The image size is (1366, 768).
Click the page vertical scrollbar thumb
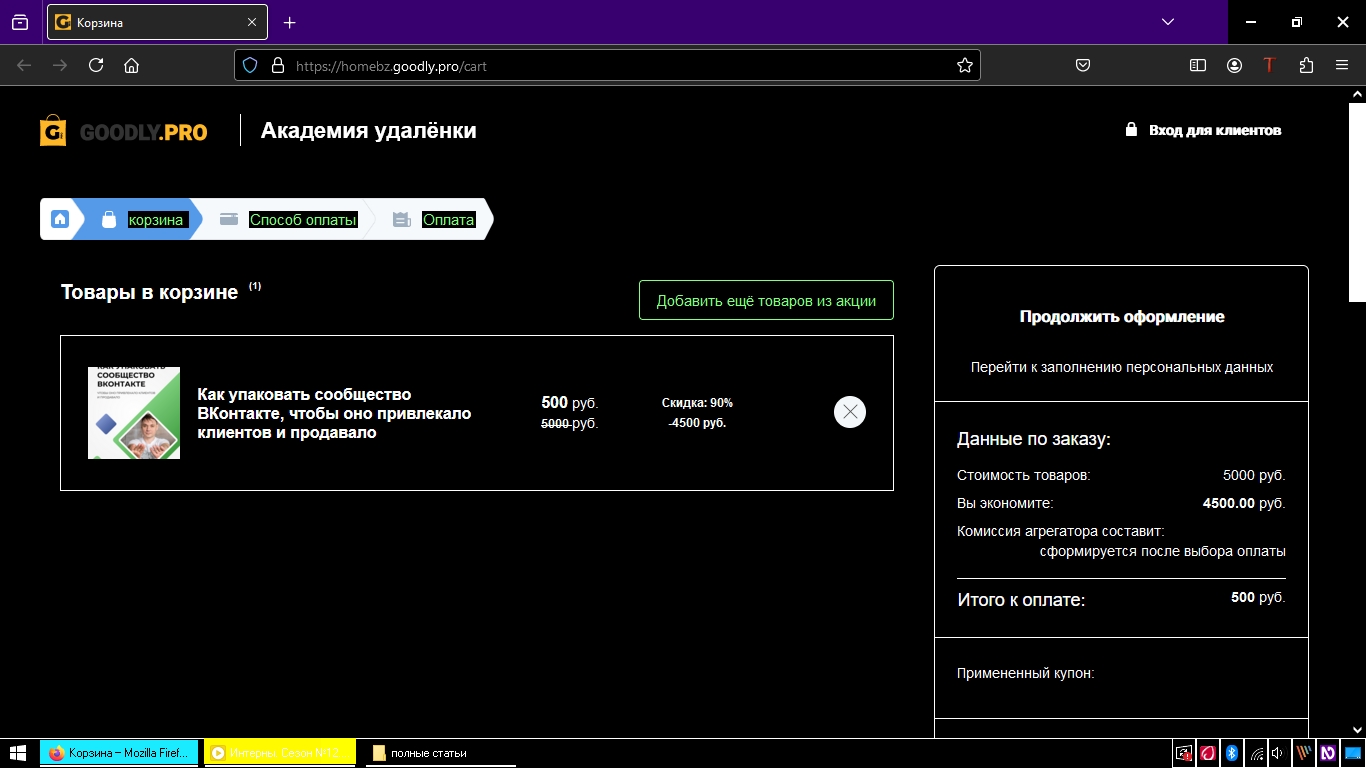click(x=1357, y=200)
